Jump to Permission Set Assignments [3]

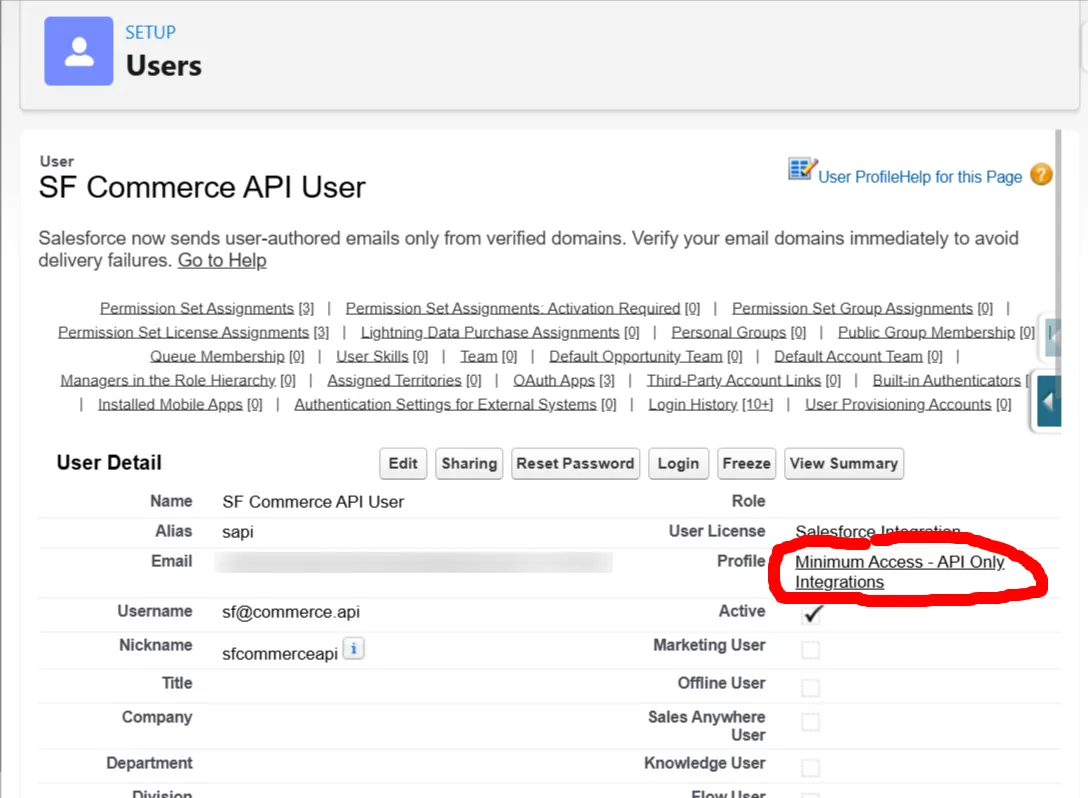point(207,308)
